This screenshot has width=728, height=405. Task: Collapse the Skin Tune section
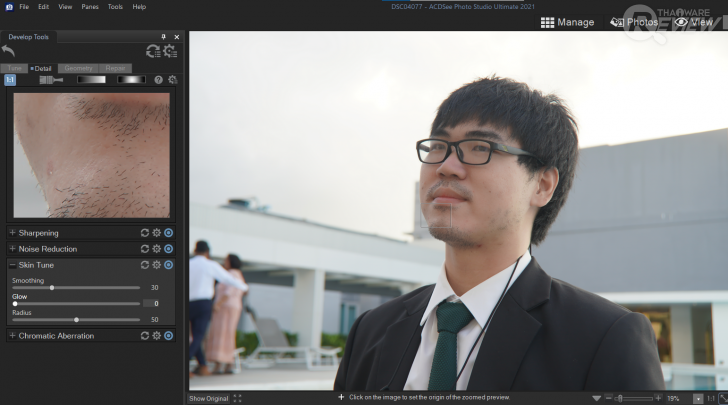(13, 265)
